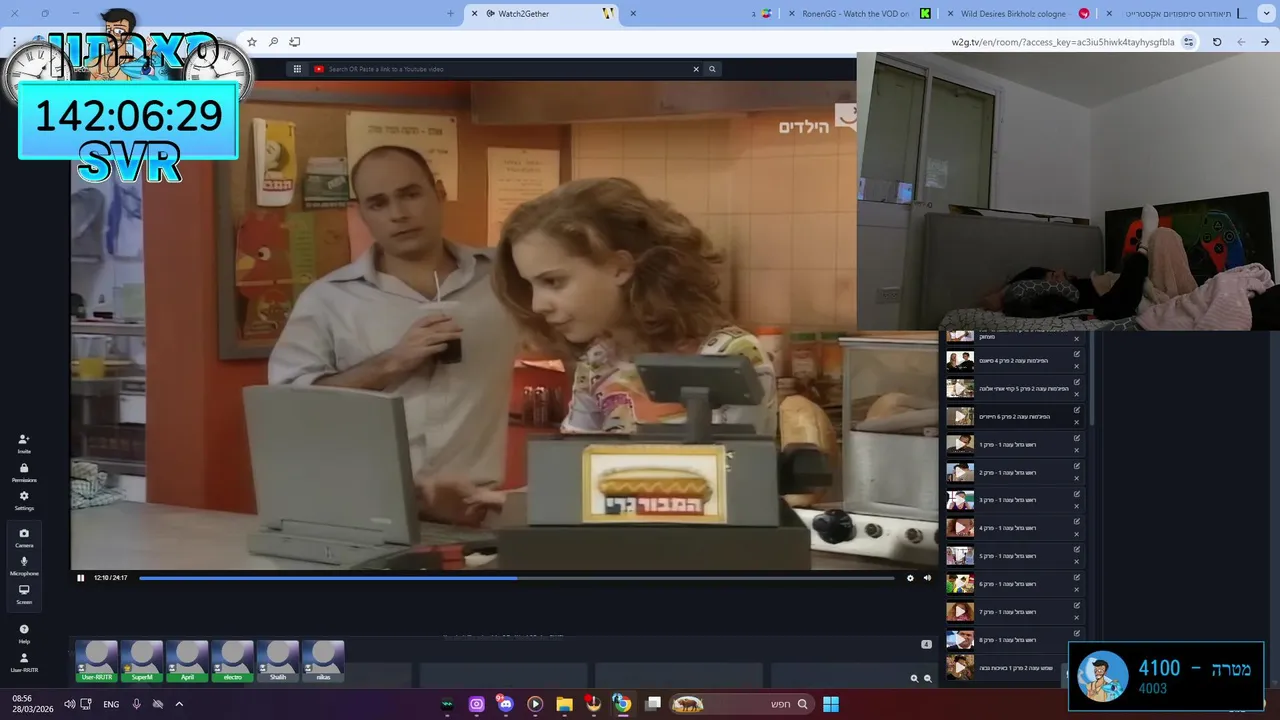This screenshot has height=720, width=1280.
Task: Toggle Screen sharing in the sidebar
Action: (24, 594)
